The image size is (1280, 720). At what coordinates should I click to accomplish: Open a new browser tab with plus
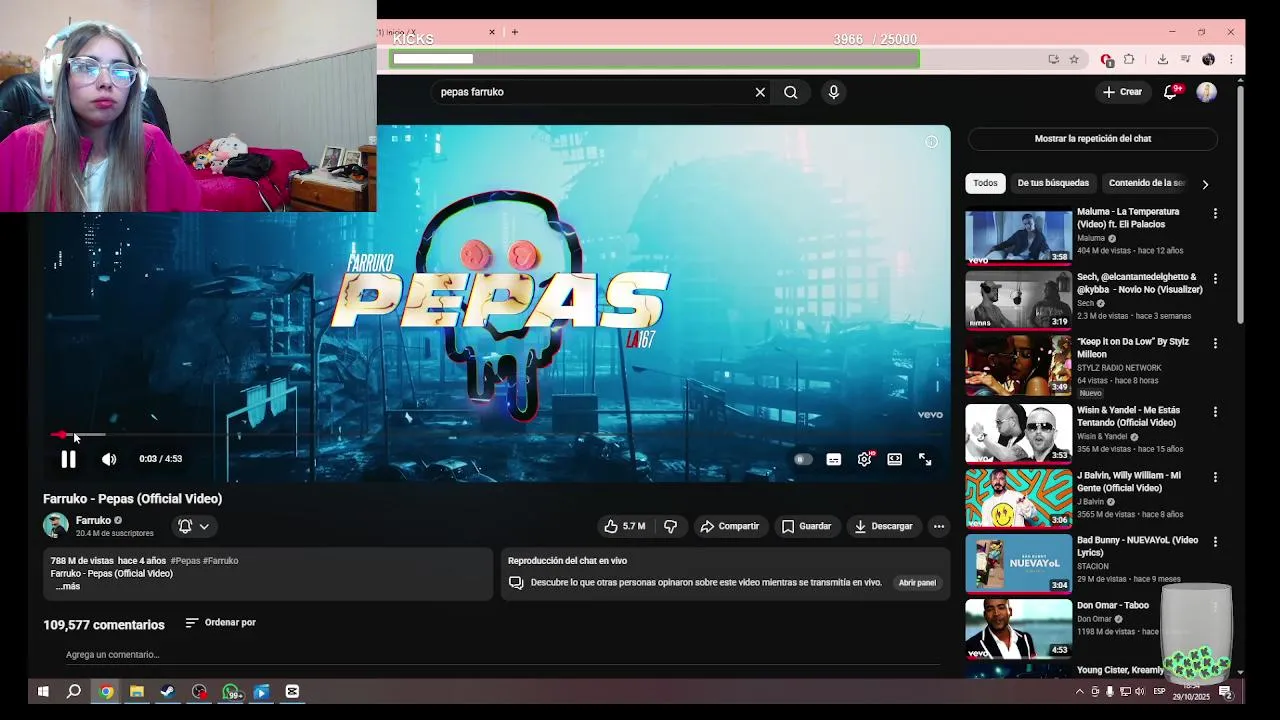(515, 32)
